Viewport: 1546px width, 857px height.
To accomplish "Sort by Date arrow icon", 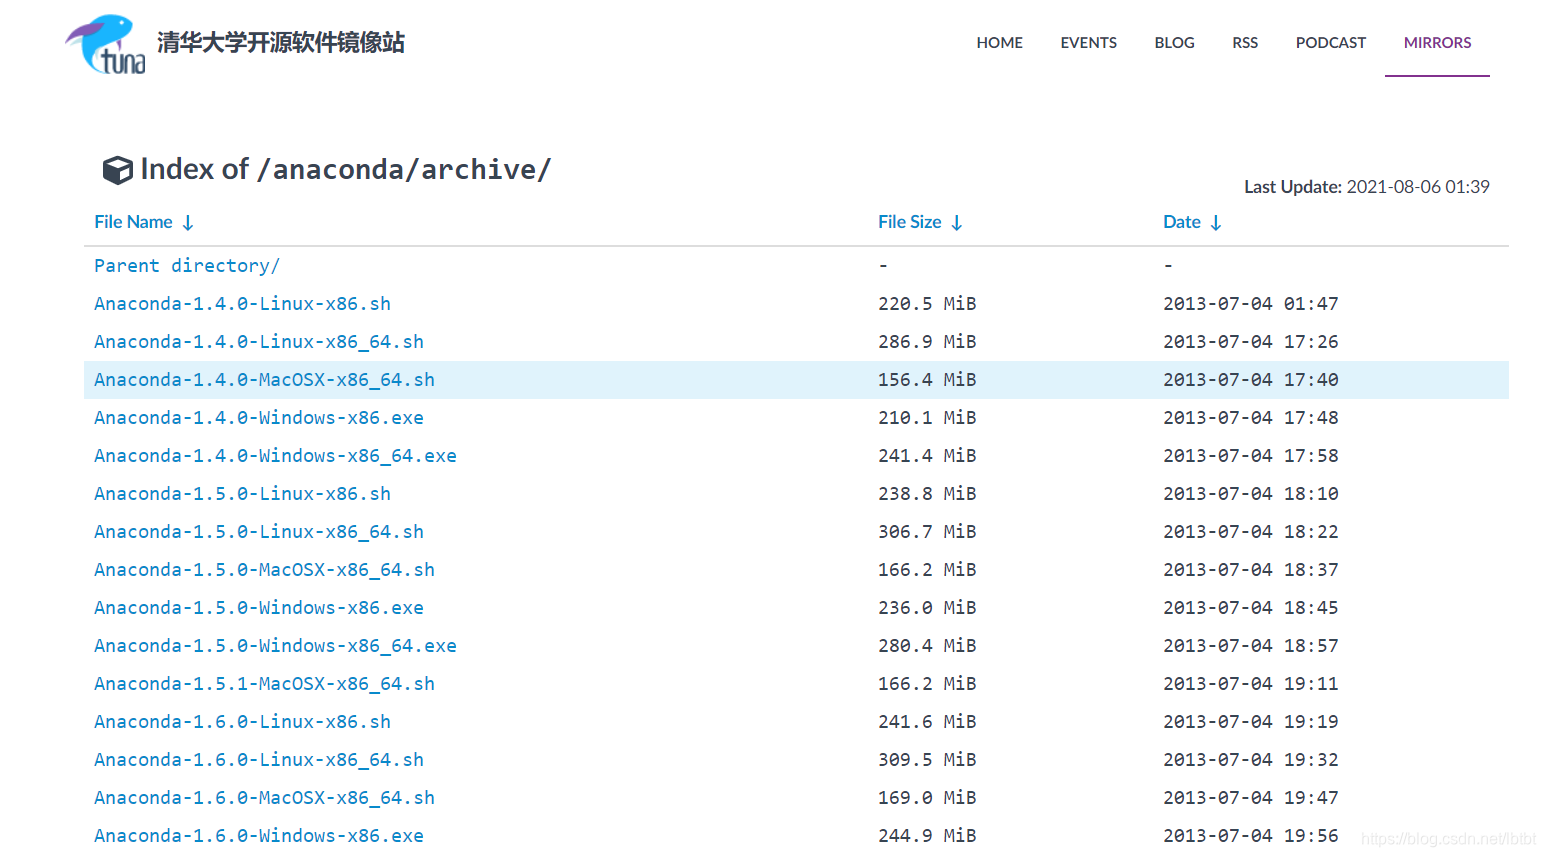I will click(x=1216, y=222).
